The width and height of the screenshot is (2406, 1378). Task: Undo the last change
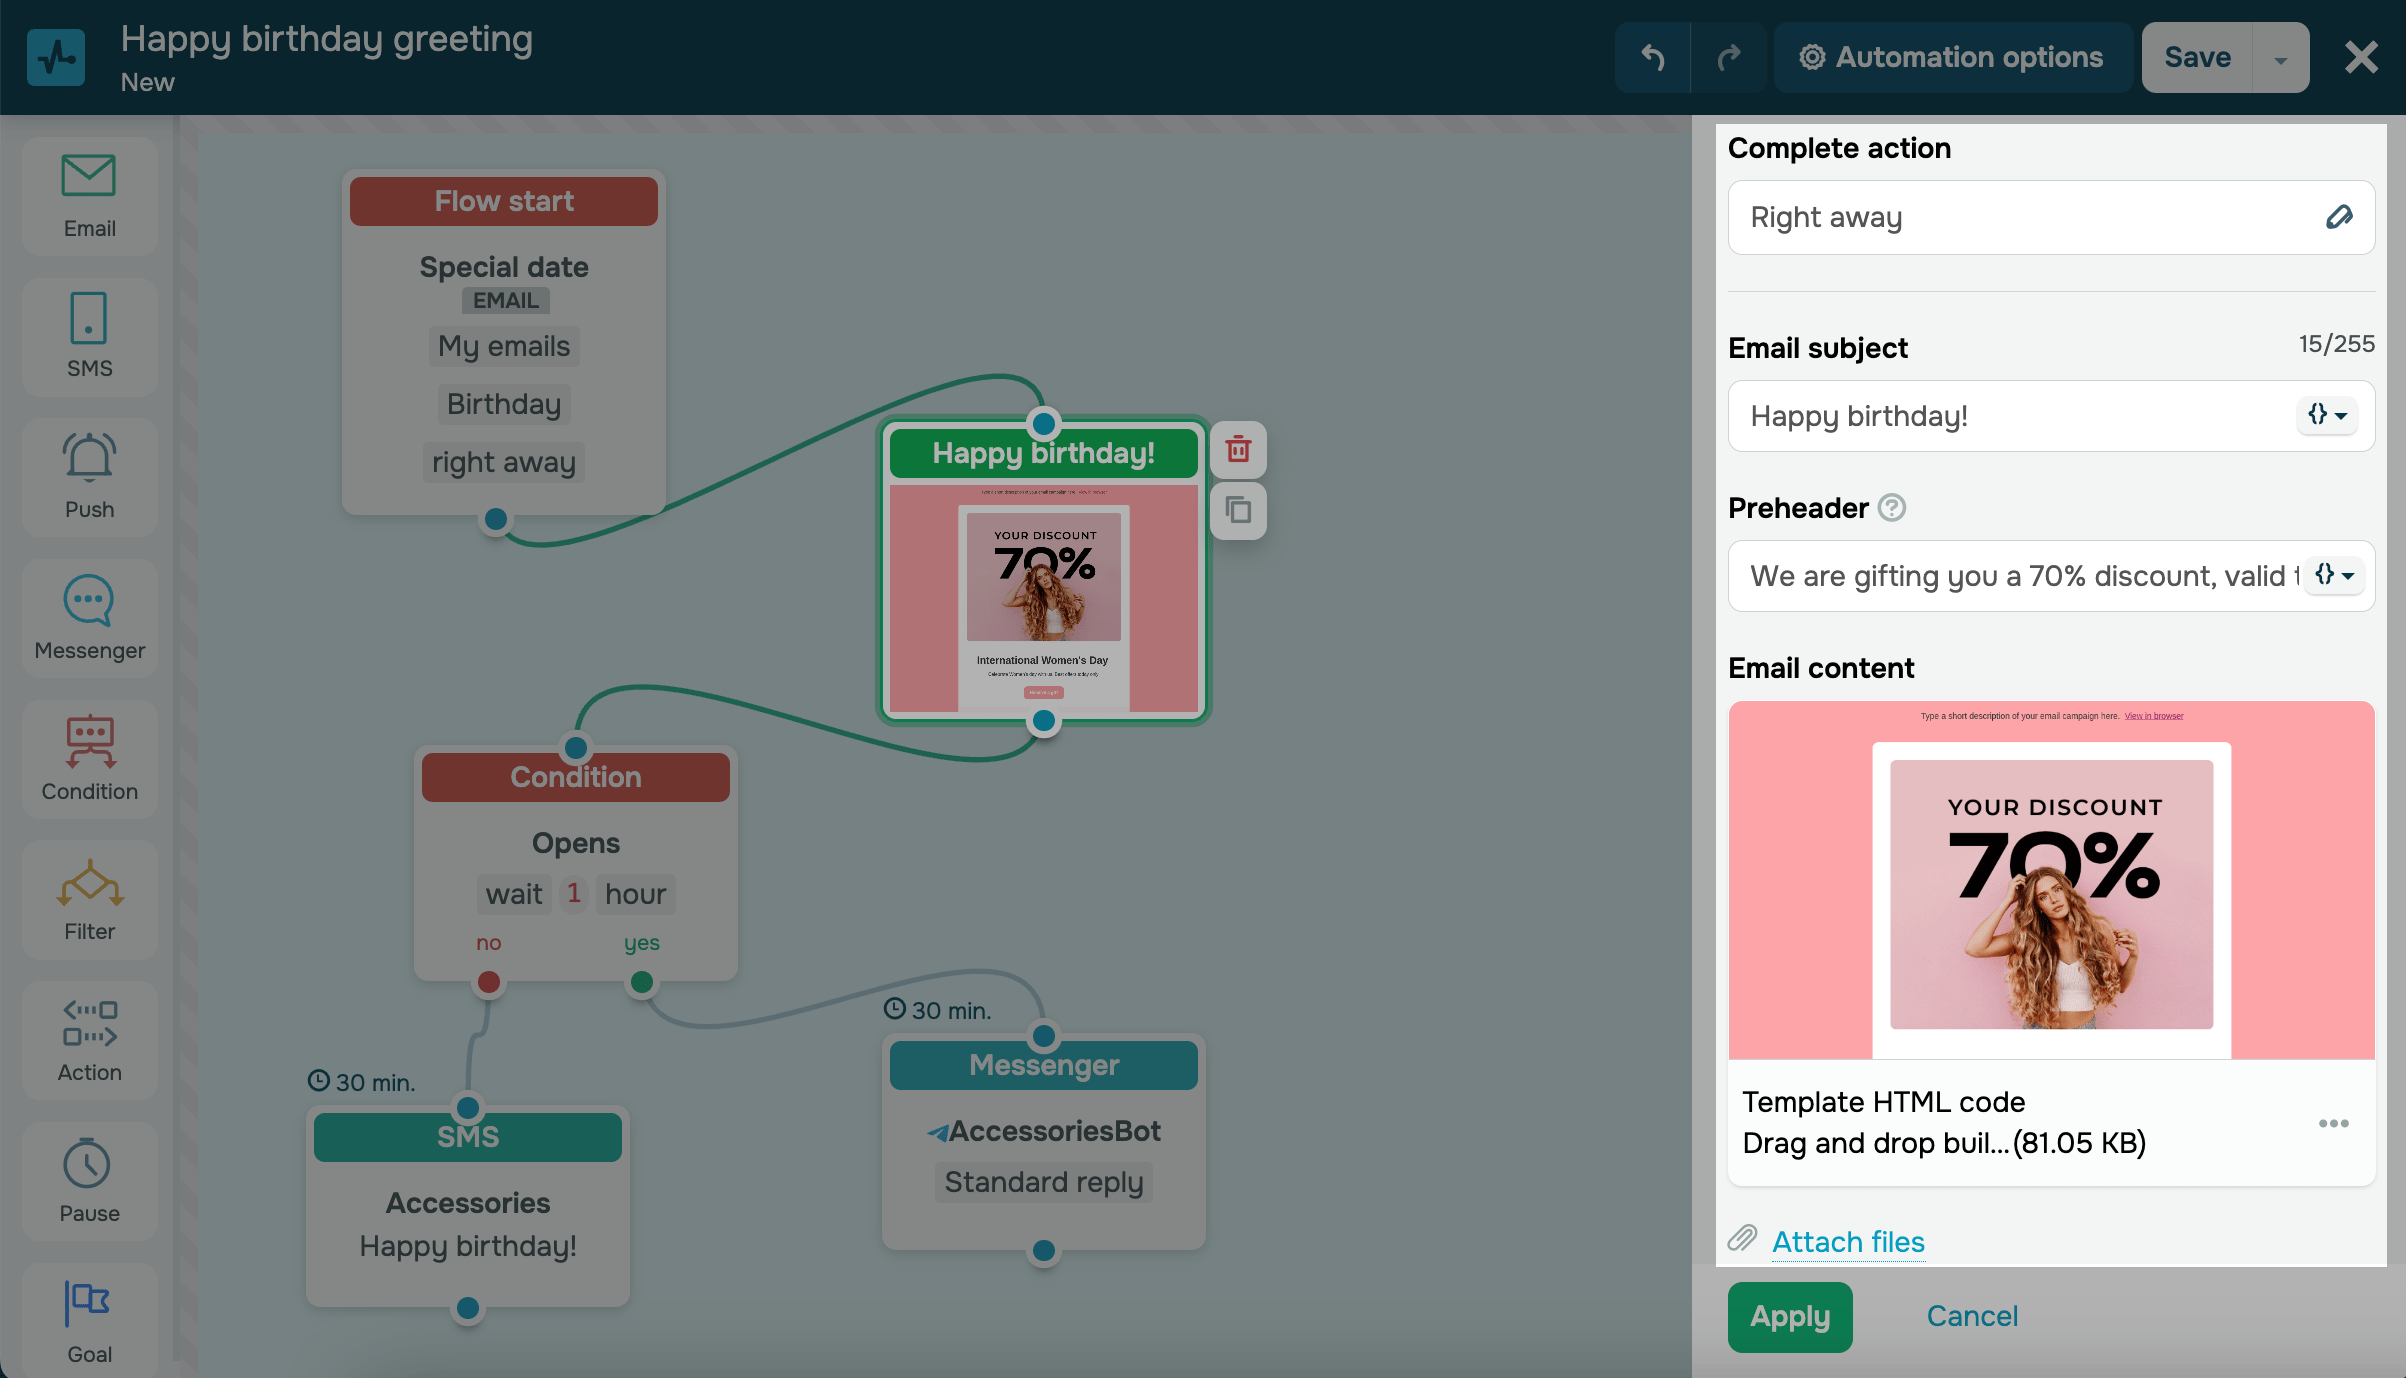pyautogui.click(x=1653, y=58)
